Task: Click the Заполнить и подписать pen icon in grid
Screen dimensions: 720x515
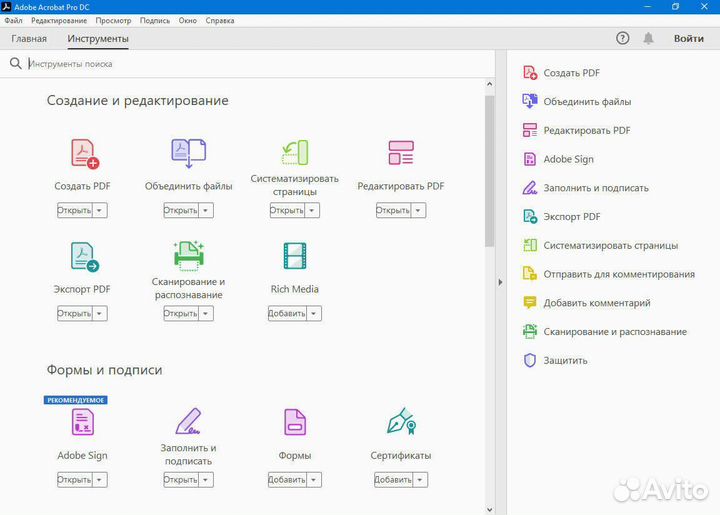Action: pos(189,421)
